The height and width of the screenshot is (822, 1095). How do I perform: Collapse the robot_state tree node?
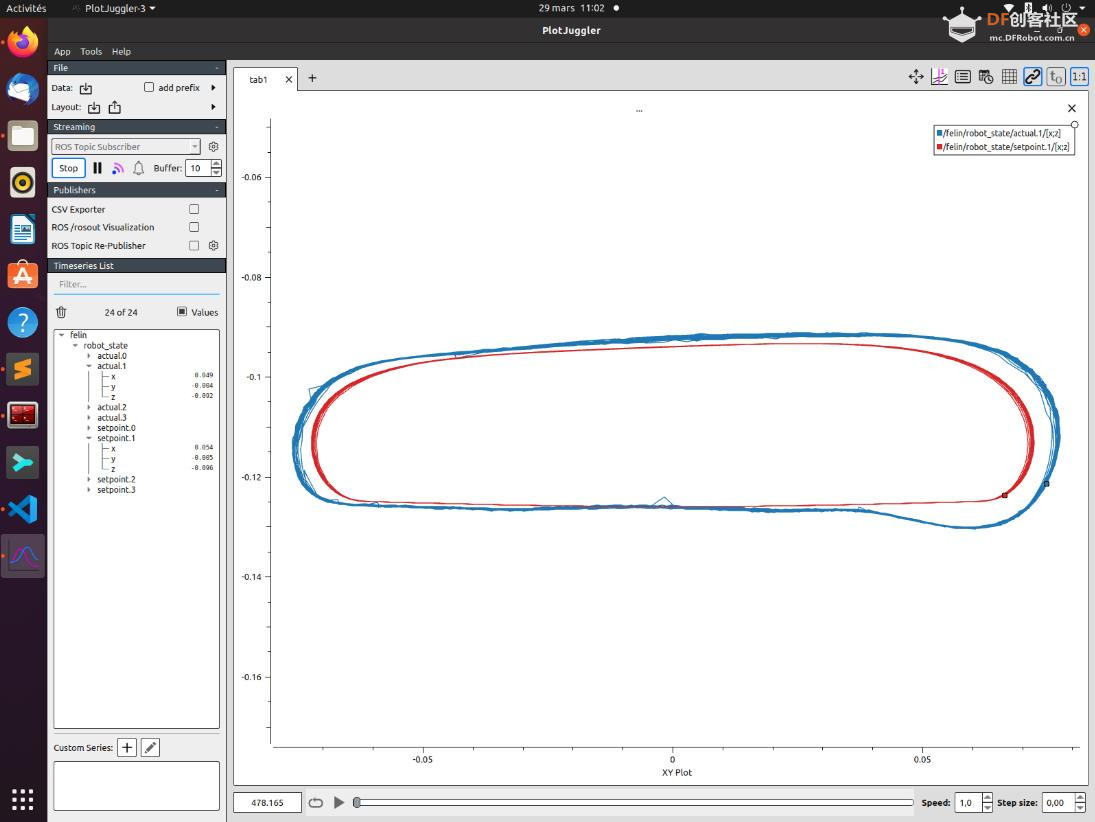pos(75,345)
